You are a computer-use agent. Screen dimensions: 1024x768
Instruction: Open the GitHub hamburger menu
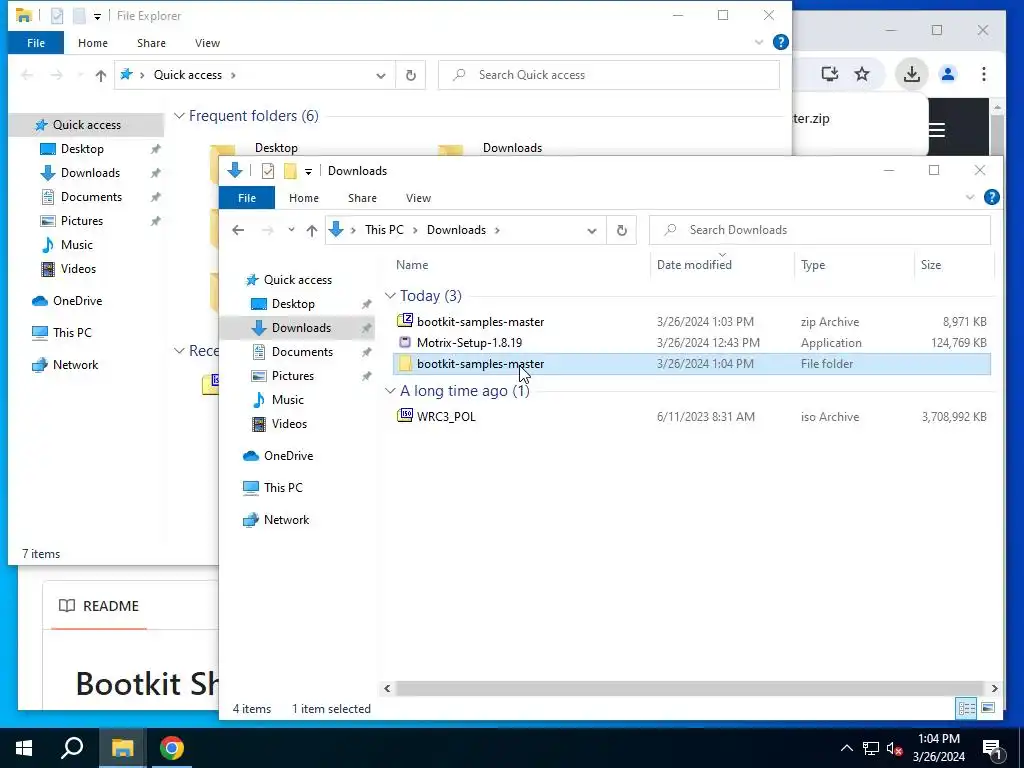[936, 130]
